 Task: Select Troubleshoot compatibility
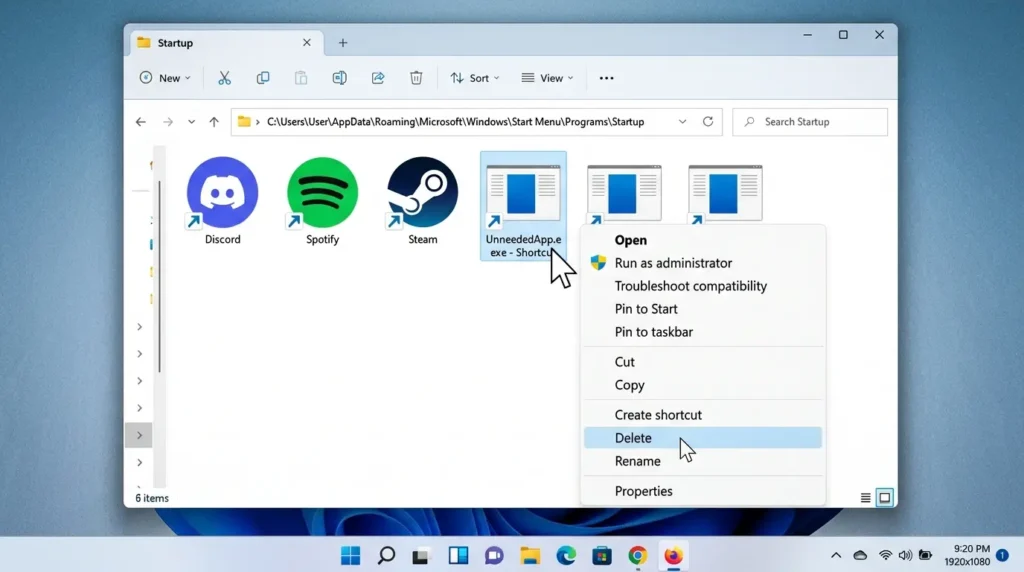[703, 286]
